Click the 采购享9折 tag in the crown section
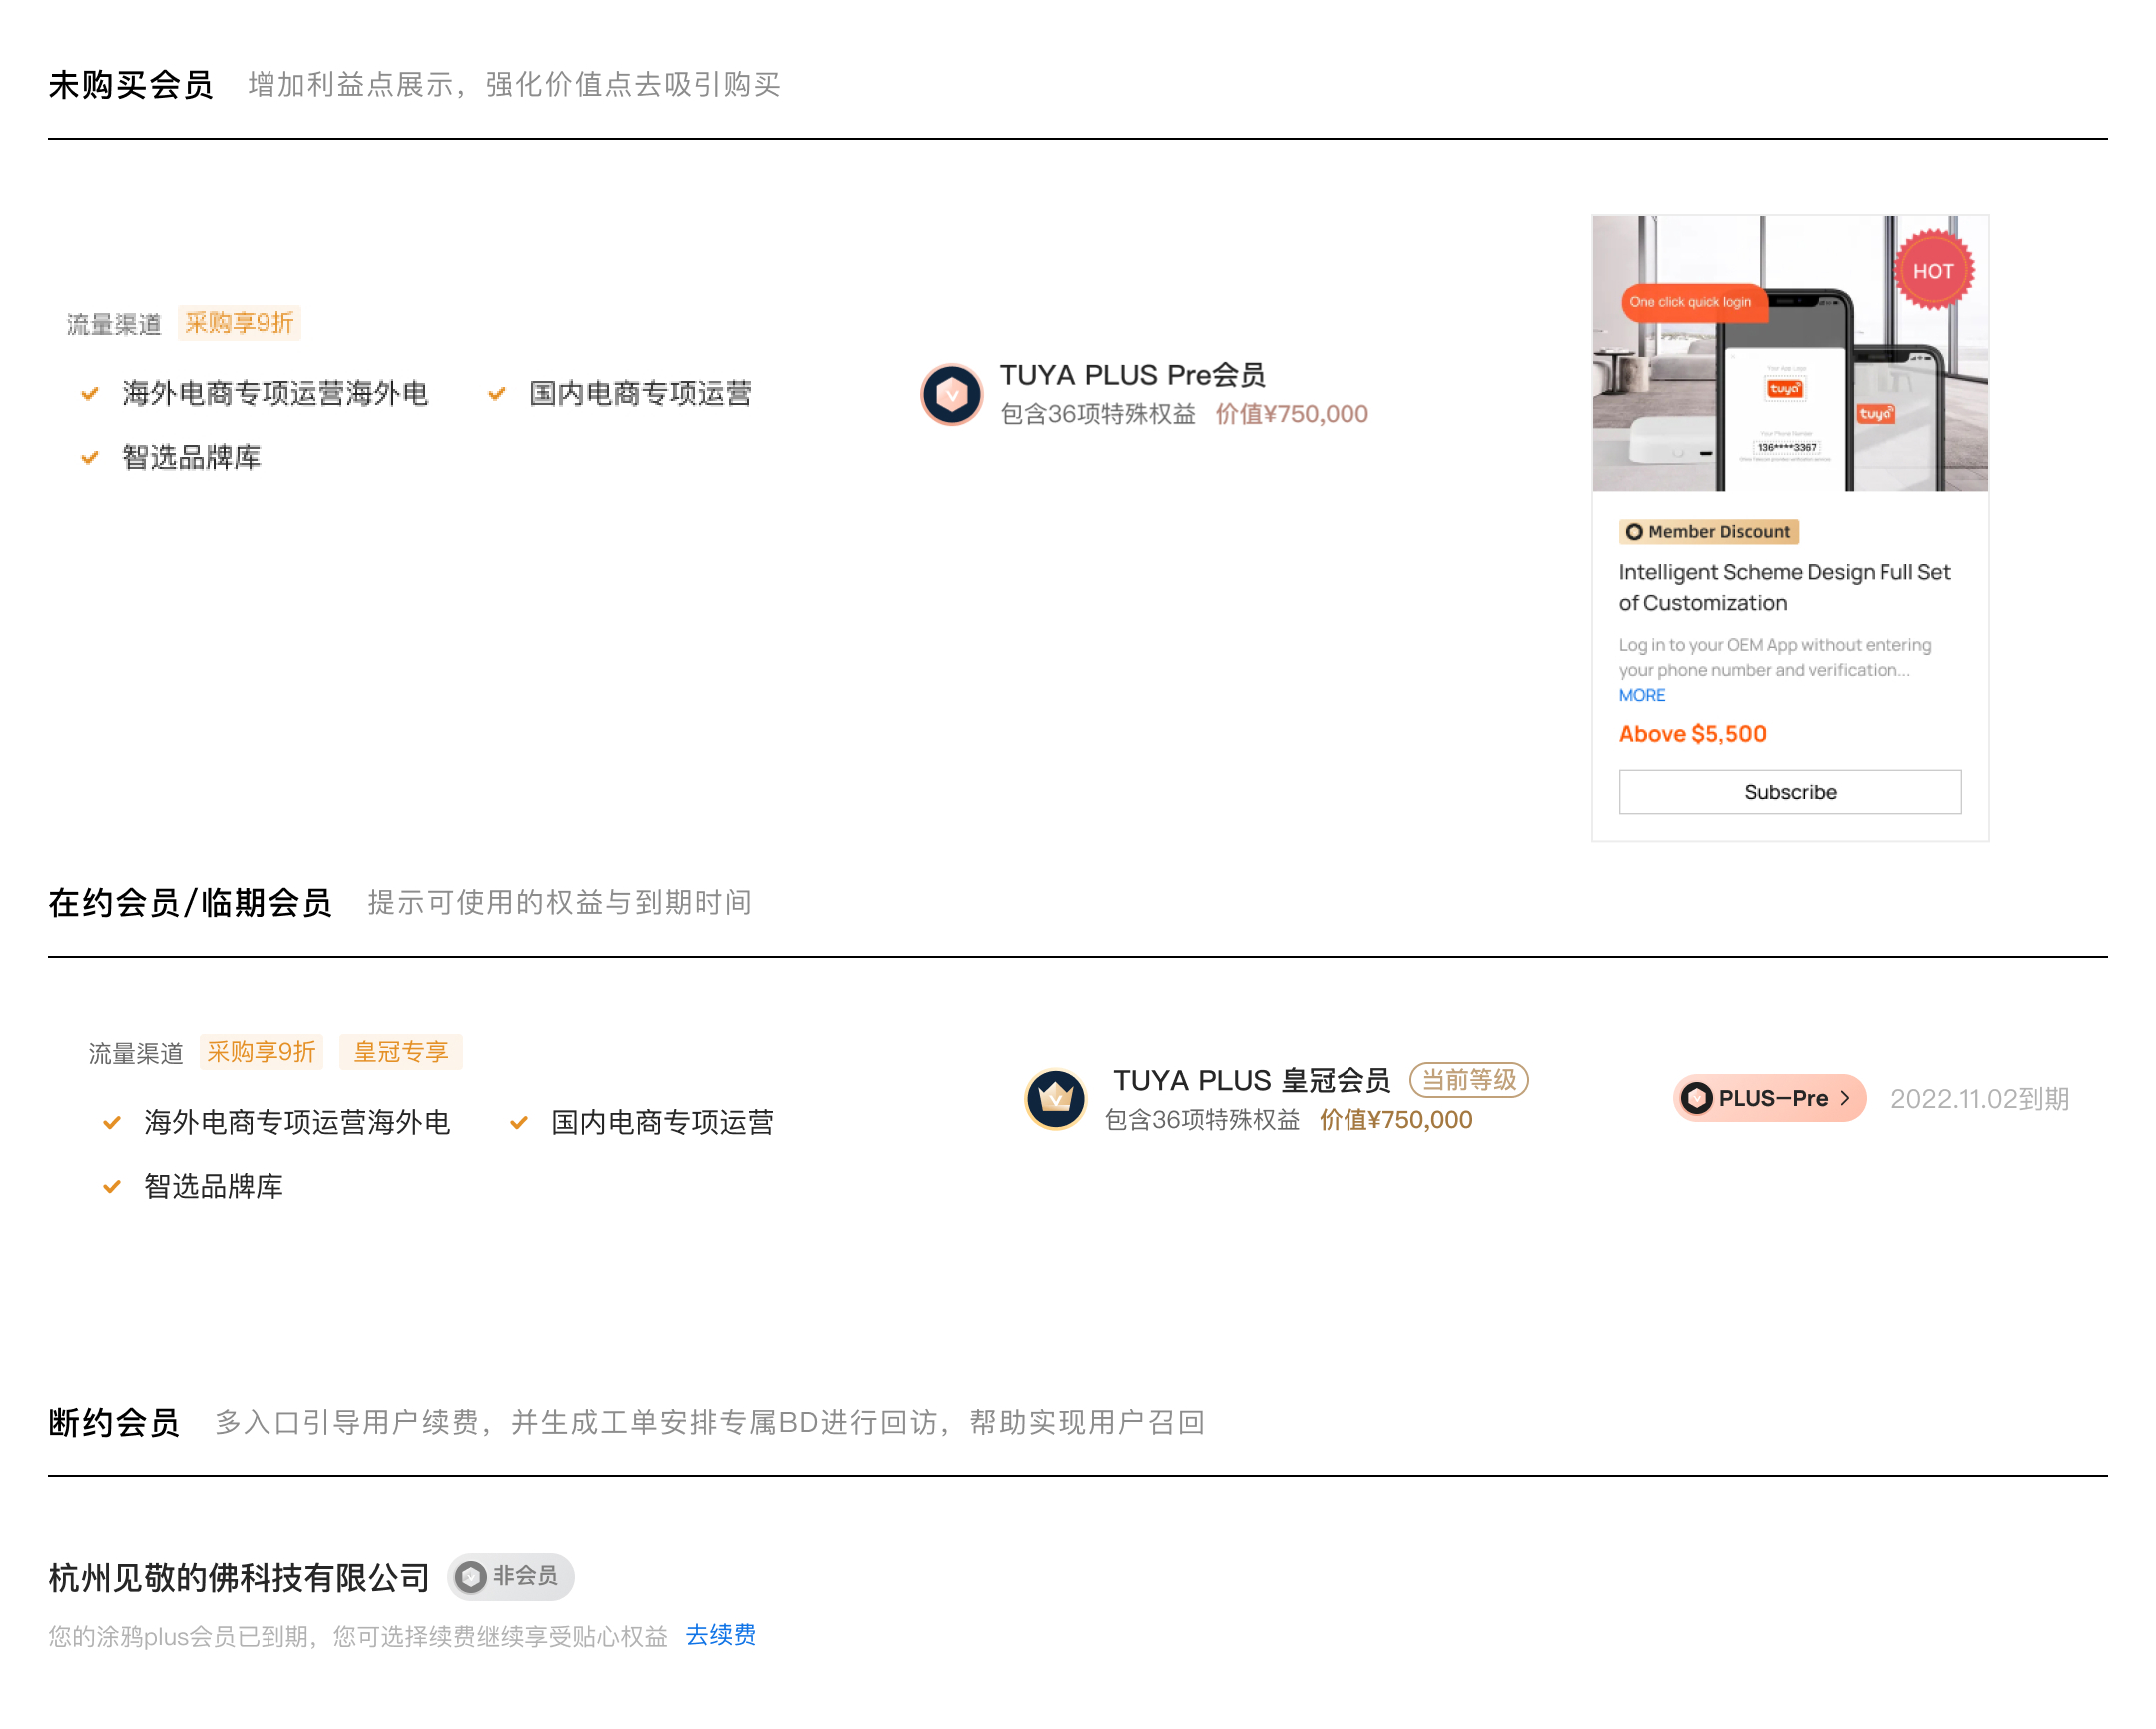 (x=261, y=1052)
